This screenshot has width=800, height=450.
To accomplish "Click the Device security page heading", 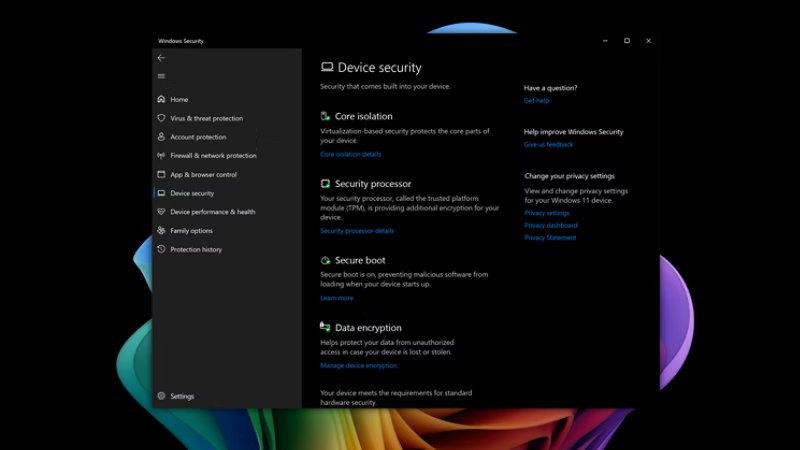I will point(380,67).
